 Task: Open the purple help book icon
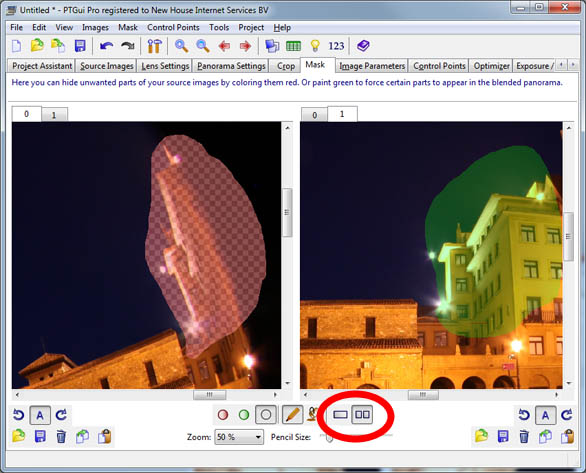tap(363, 46)
